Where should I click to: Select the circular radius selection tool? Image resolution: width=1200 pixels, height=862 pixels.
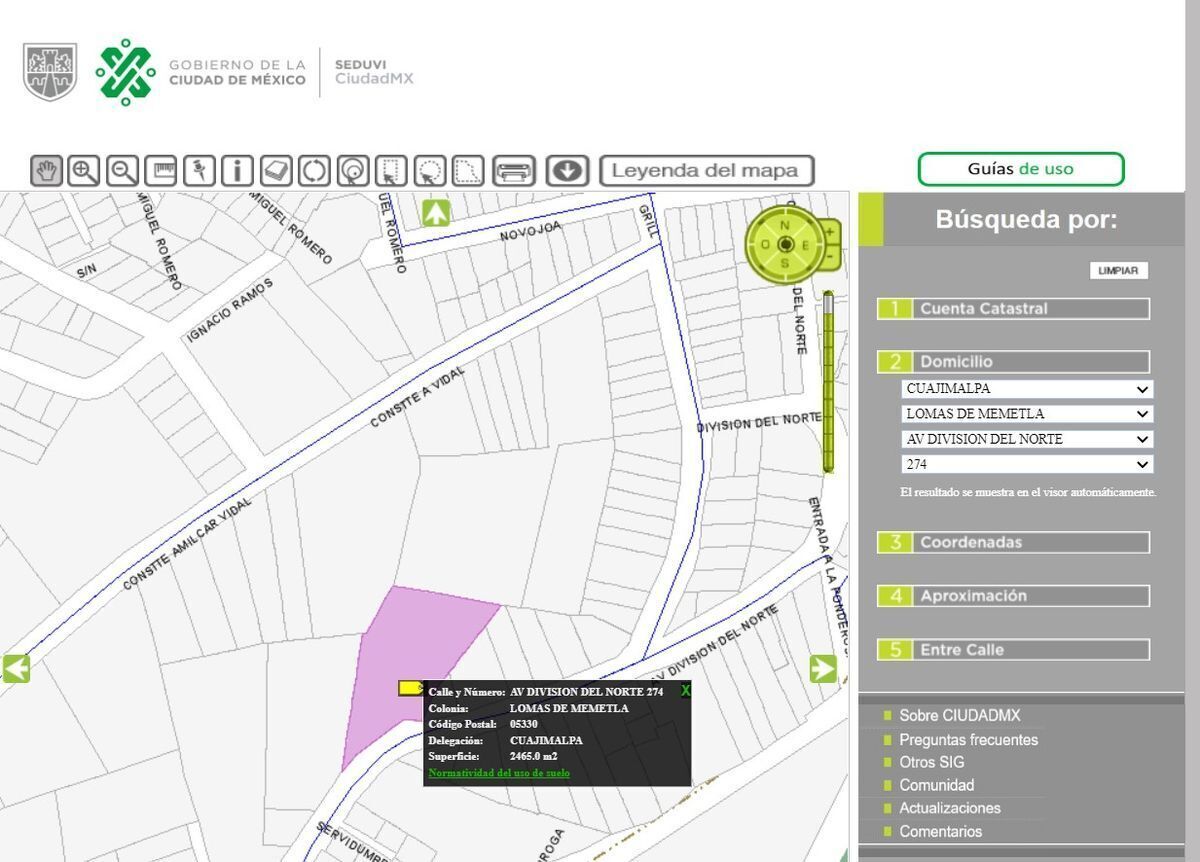pyautogui.click(x=352, y=171)
